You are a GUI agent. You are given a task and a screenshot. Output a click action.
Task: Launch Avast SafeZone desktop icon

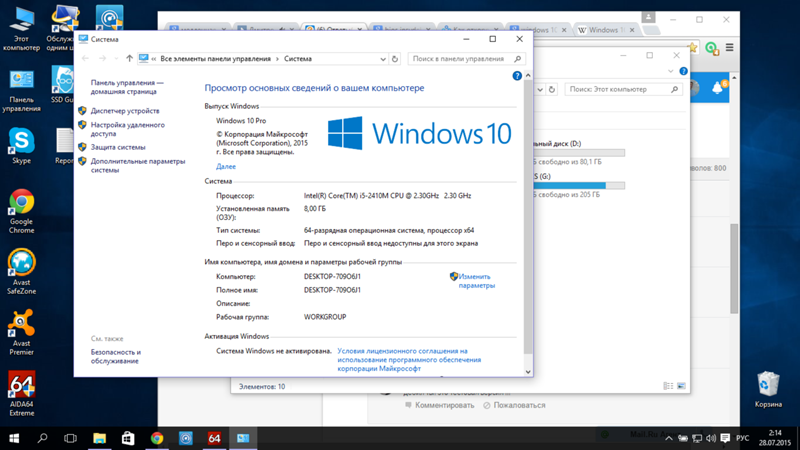[x=21, y=271]
